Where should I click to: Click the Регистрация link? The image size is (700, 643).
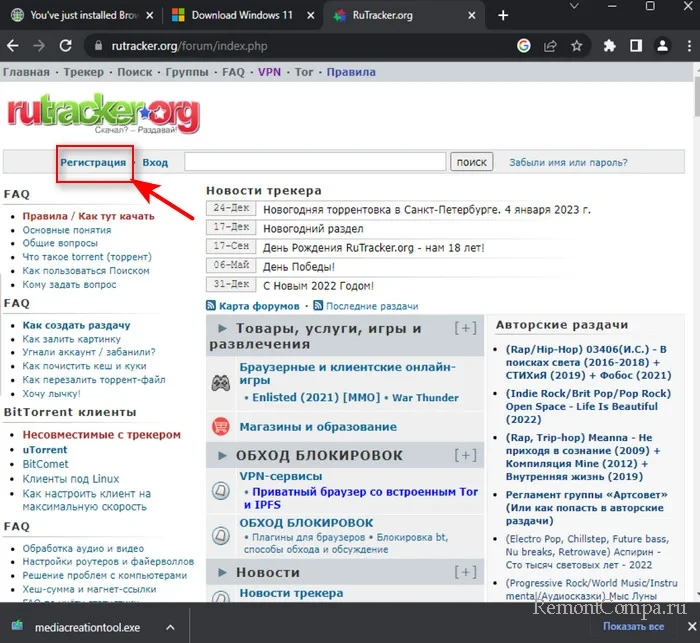[x=93, y=162]
